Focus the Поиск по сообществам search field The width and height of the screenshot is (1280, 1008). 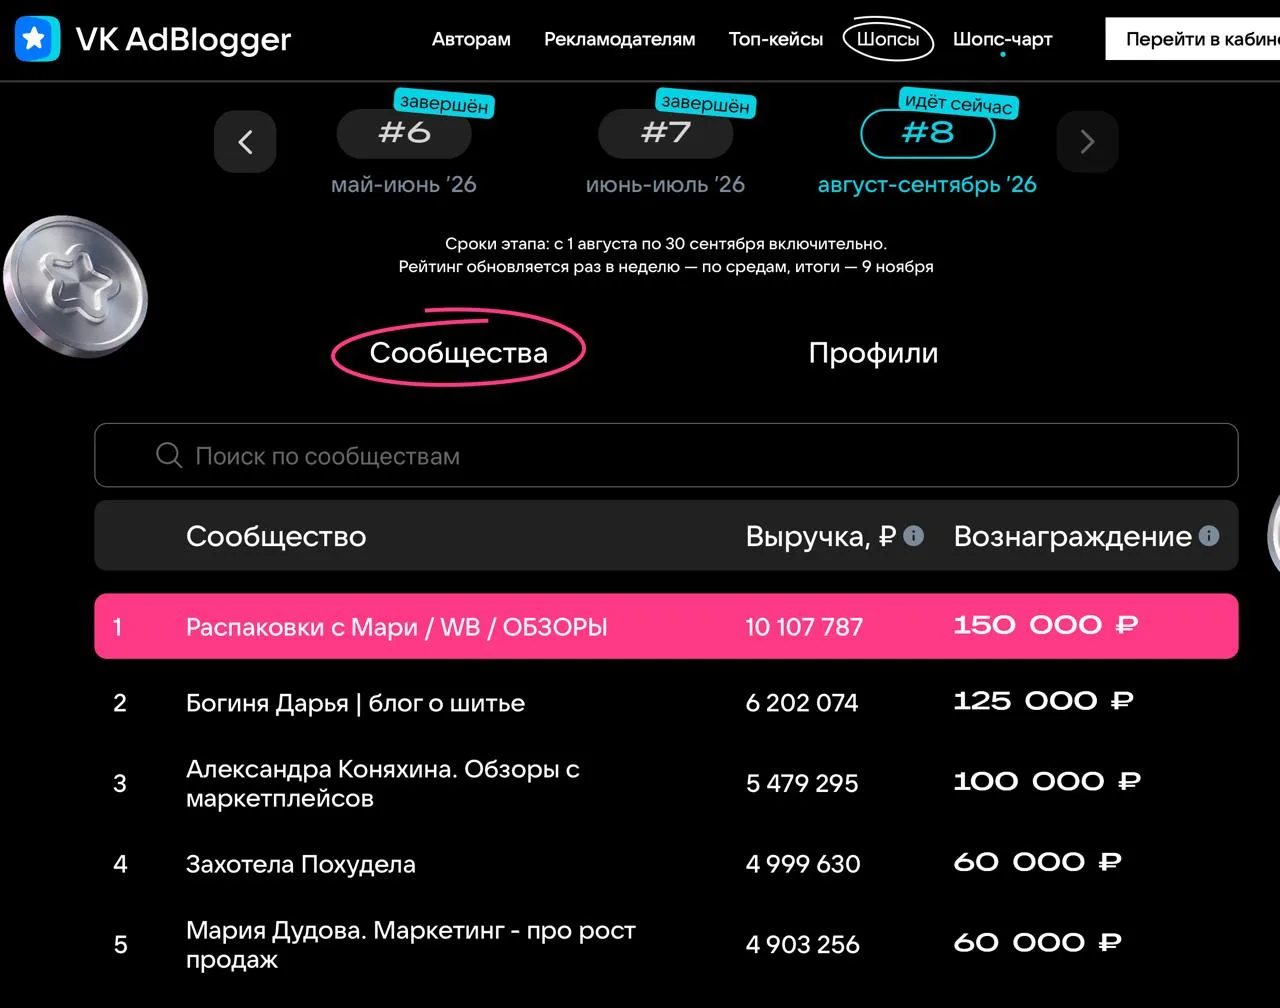tap(666, 455)
